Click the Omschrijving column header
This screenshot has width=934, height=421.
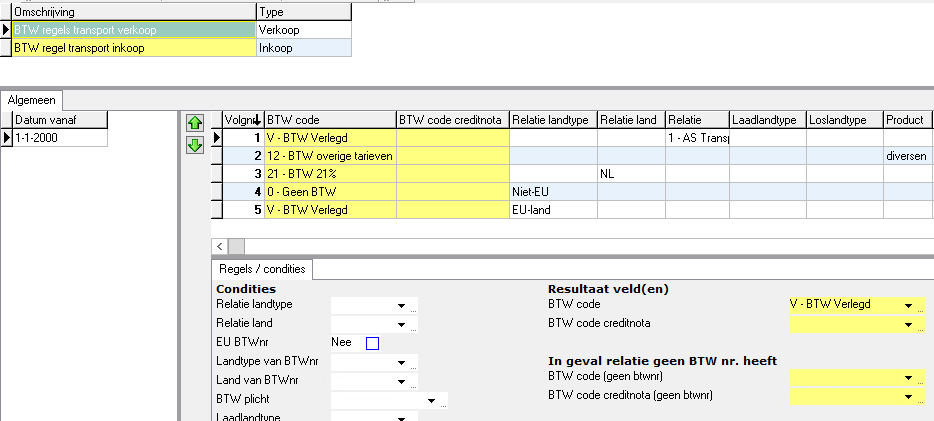click(x=134, y=12)
